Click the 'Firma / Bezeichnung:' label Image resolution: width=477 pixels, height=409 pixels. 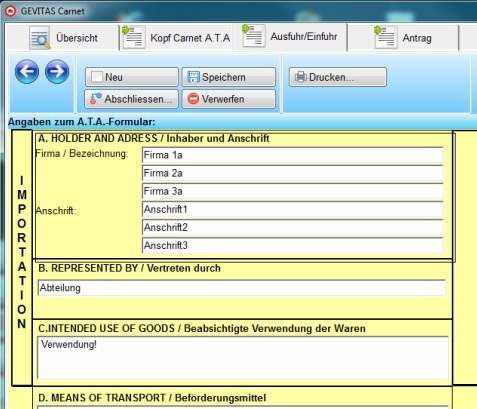(x=82, y=154)
